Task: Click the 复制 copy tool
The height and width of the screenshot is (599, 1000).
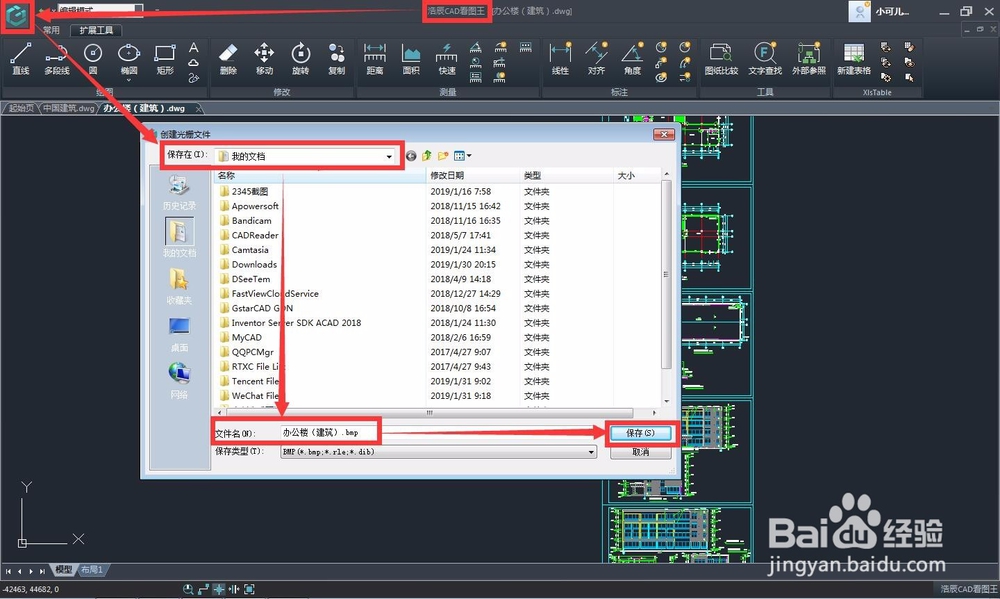Action: click(x=337, y=59)
